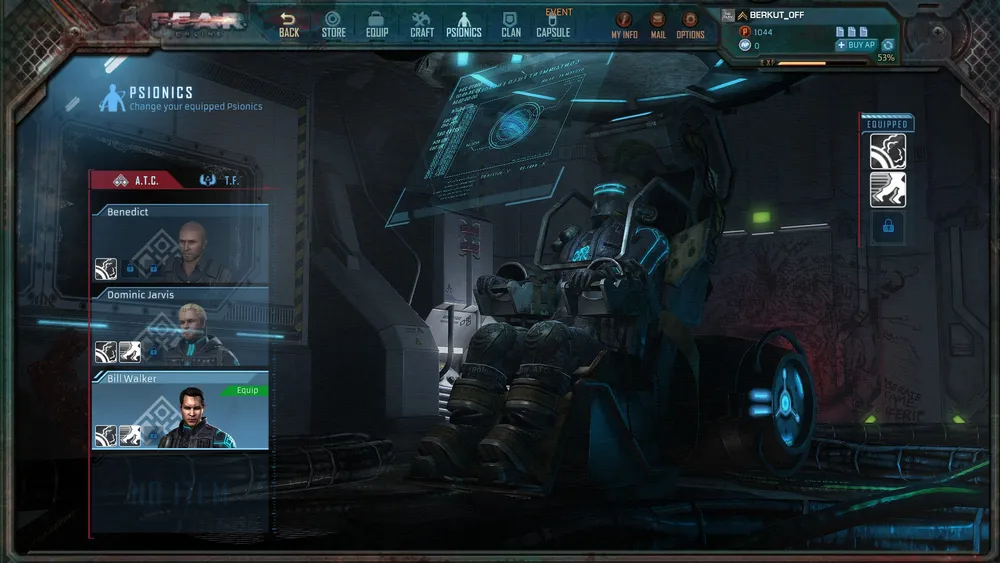1000x563 pixels.
Task: Click the 1044 points value
Action: pyautogui.click(x=763, y=32)
